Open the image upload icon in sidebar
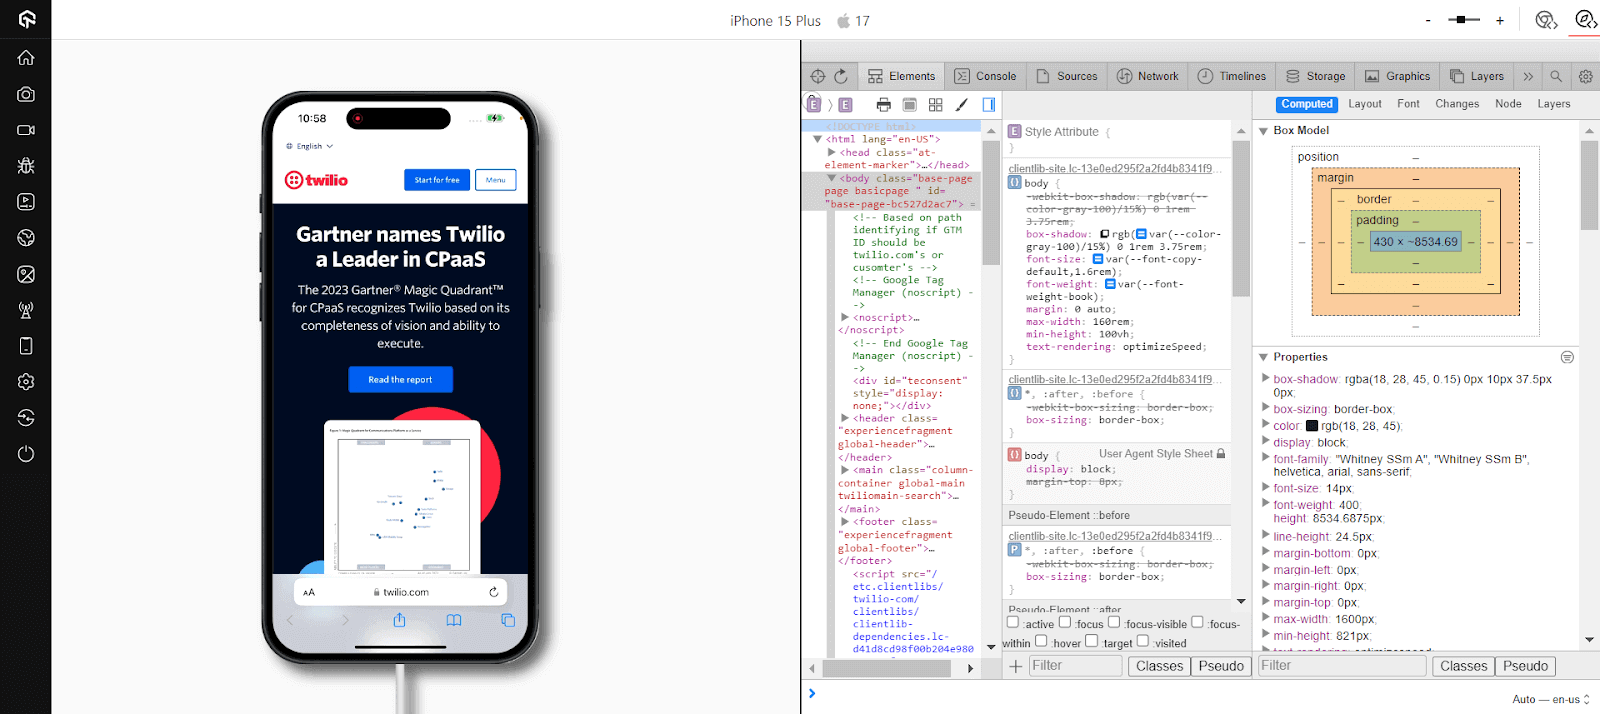1600x714 pixels. point(26,274)
